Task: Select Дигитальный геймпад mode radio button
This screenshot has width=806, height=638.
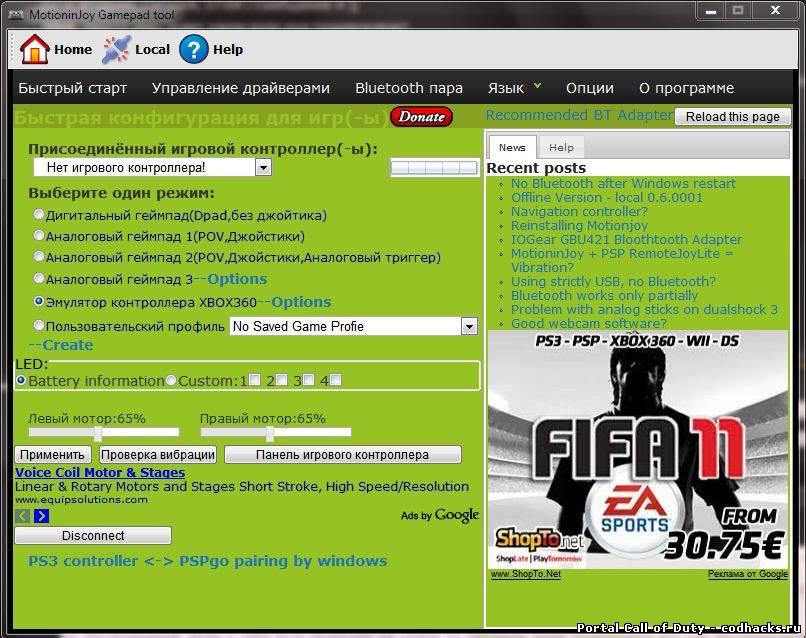Action: click(39, 214)
